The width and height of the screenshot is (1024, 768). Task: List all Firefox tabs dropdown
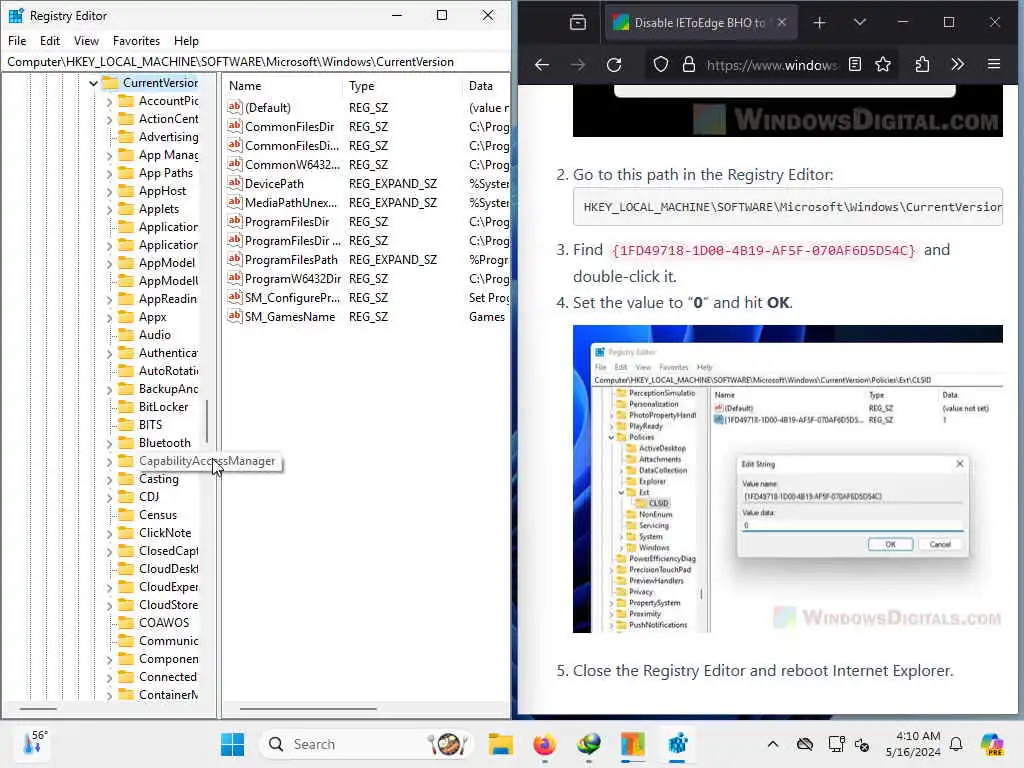[x=859, y=22]
